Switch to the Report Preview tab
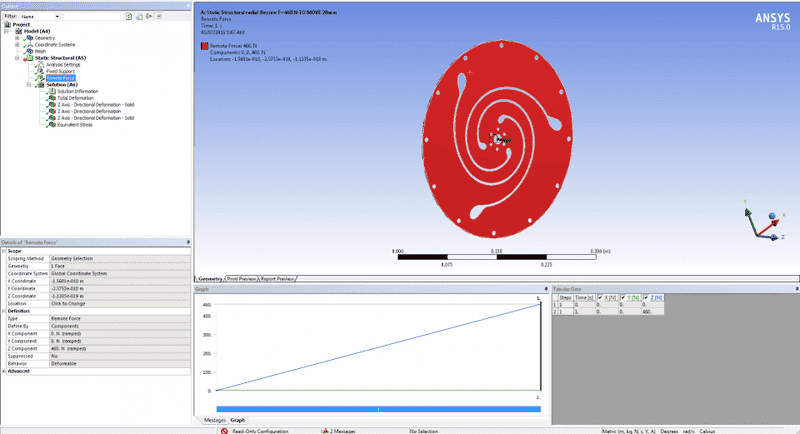The height and width of the screenshot is (434, 800). coord(278,278)
